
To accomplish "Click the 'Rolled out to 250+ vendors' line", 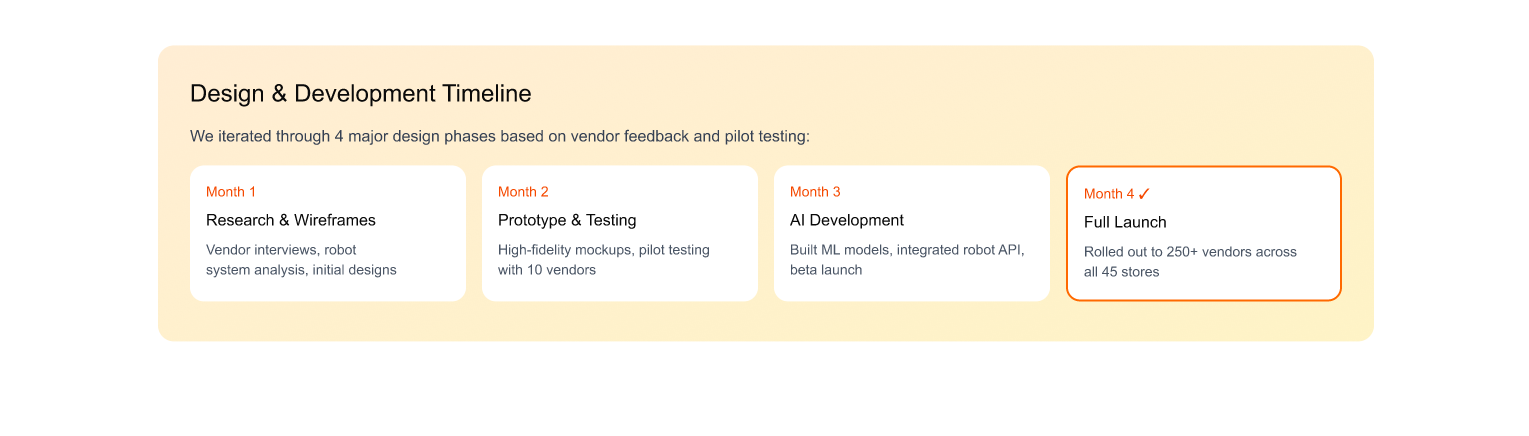I will [1190, 252].
